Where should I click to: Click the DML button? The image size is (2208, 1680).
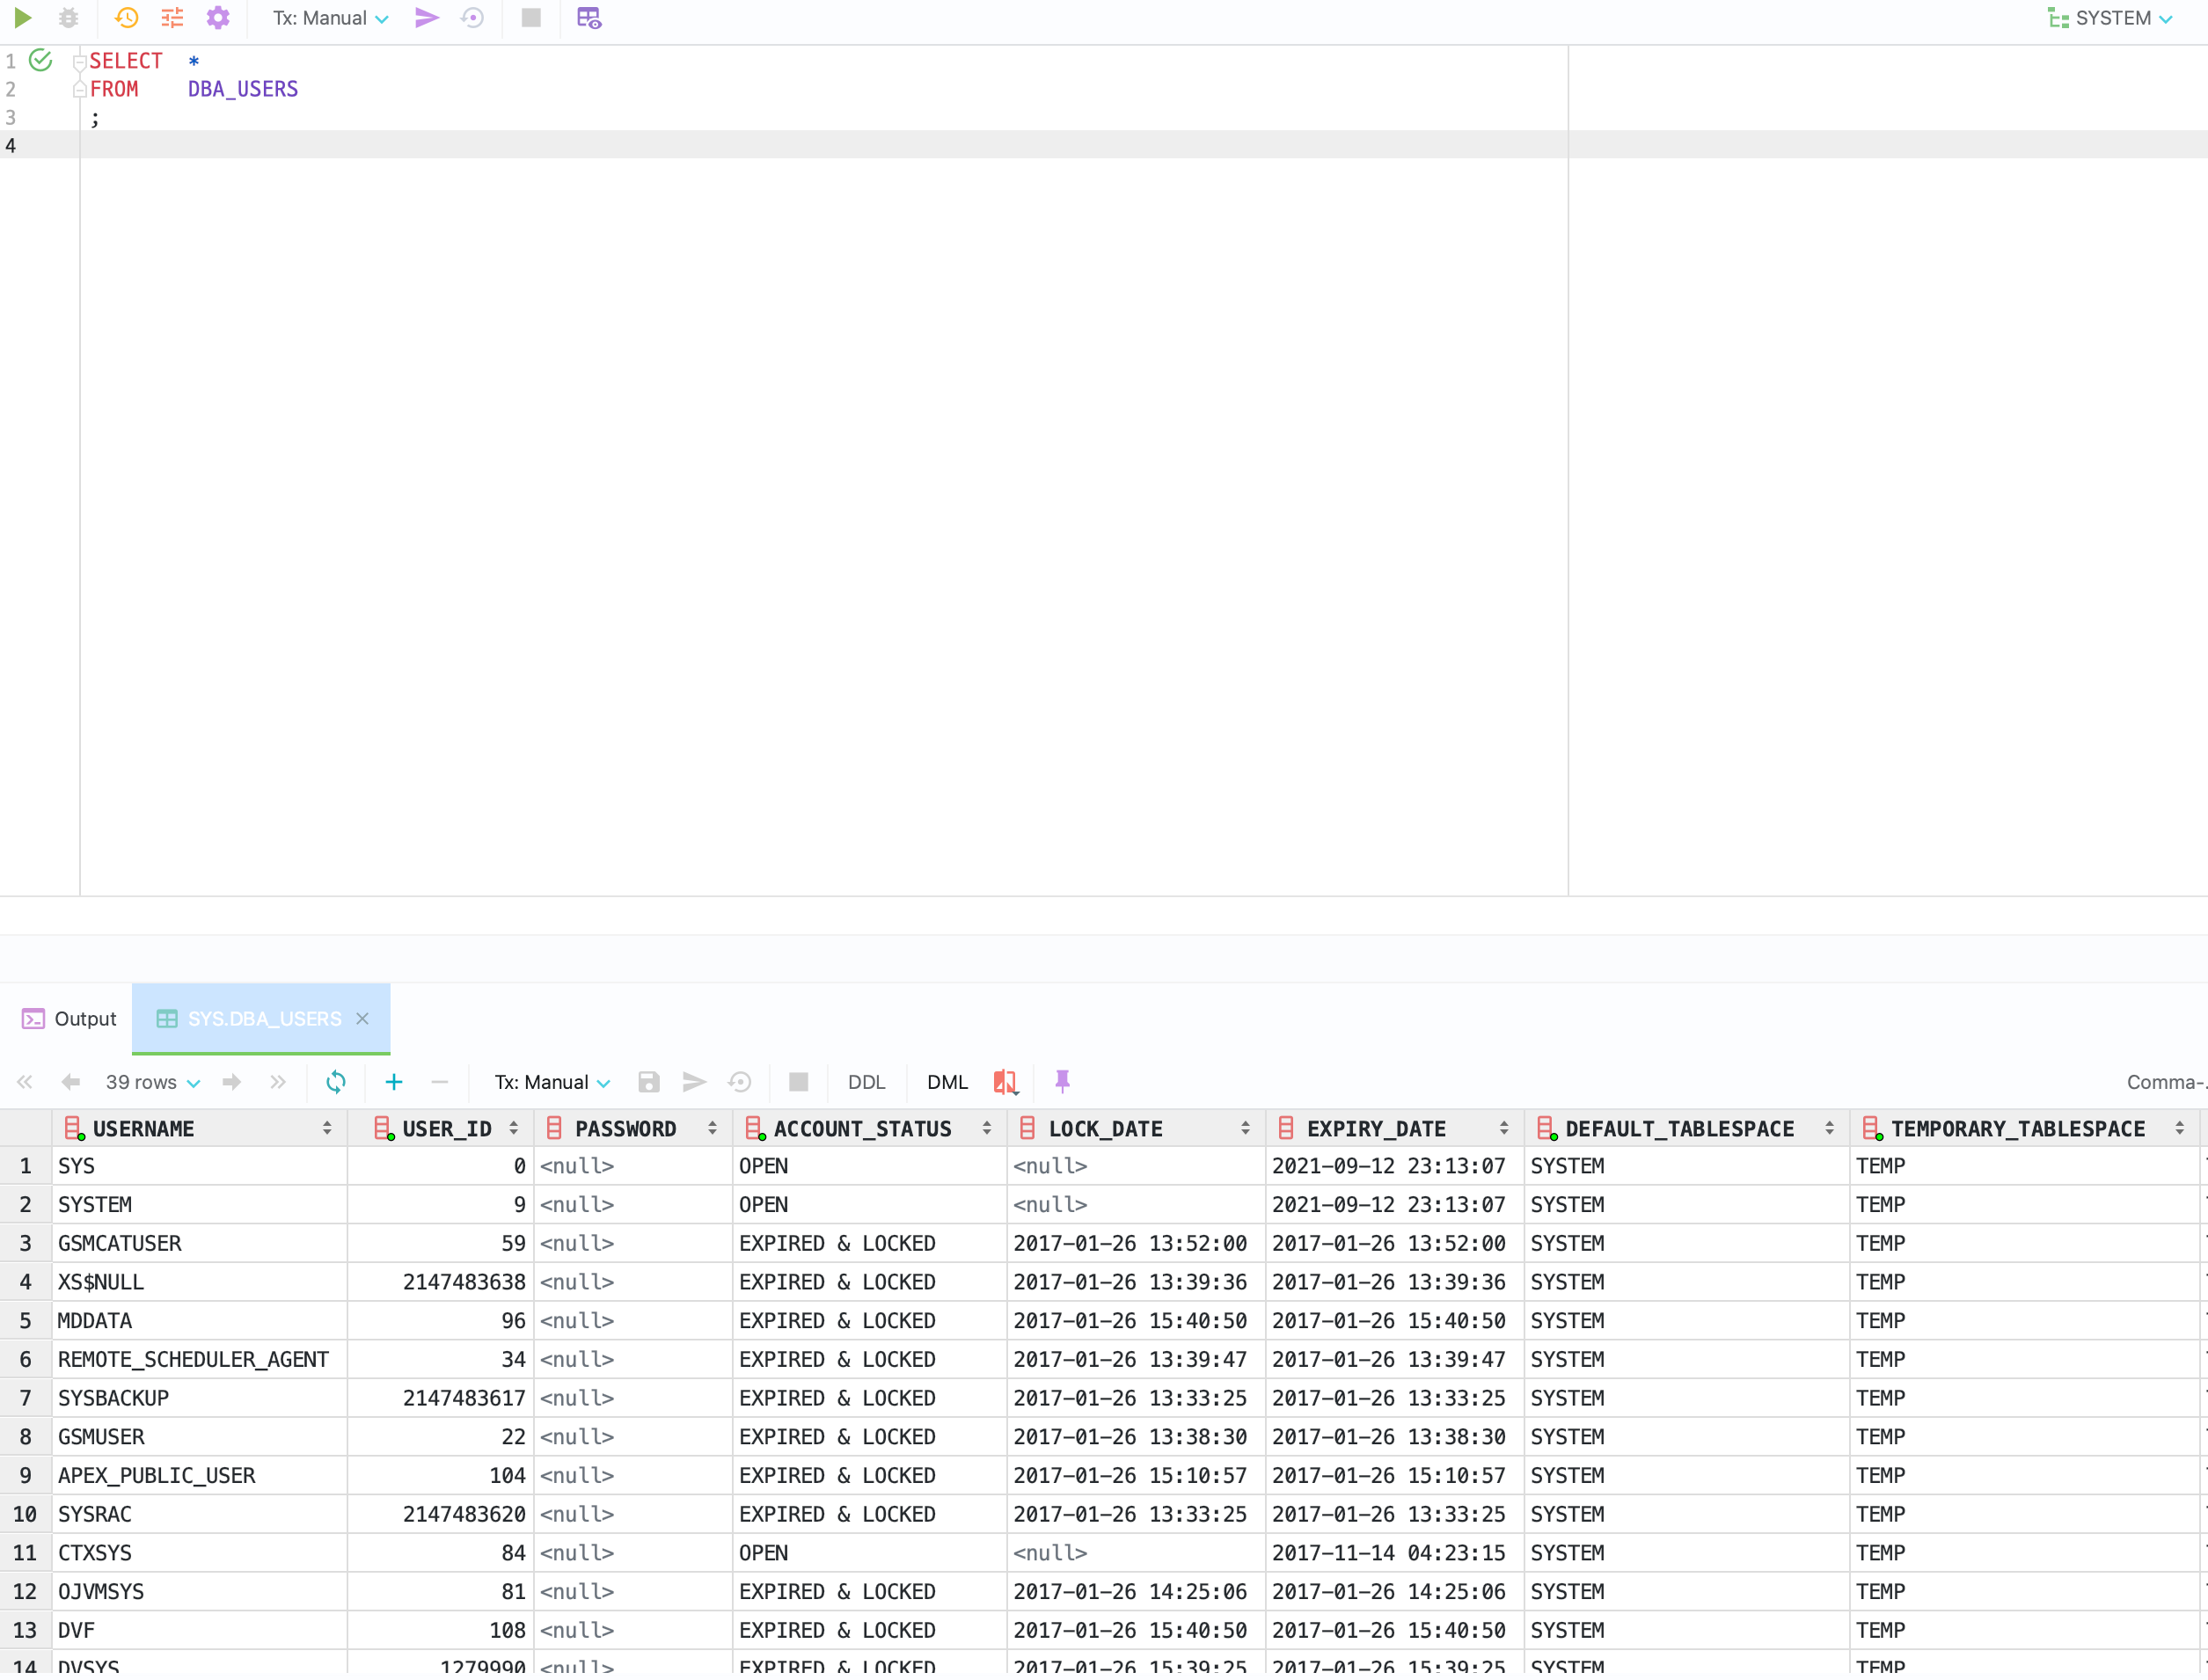[x=946, y=1082]
